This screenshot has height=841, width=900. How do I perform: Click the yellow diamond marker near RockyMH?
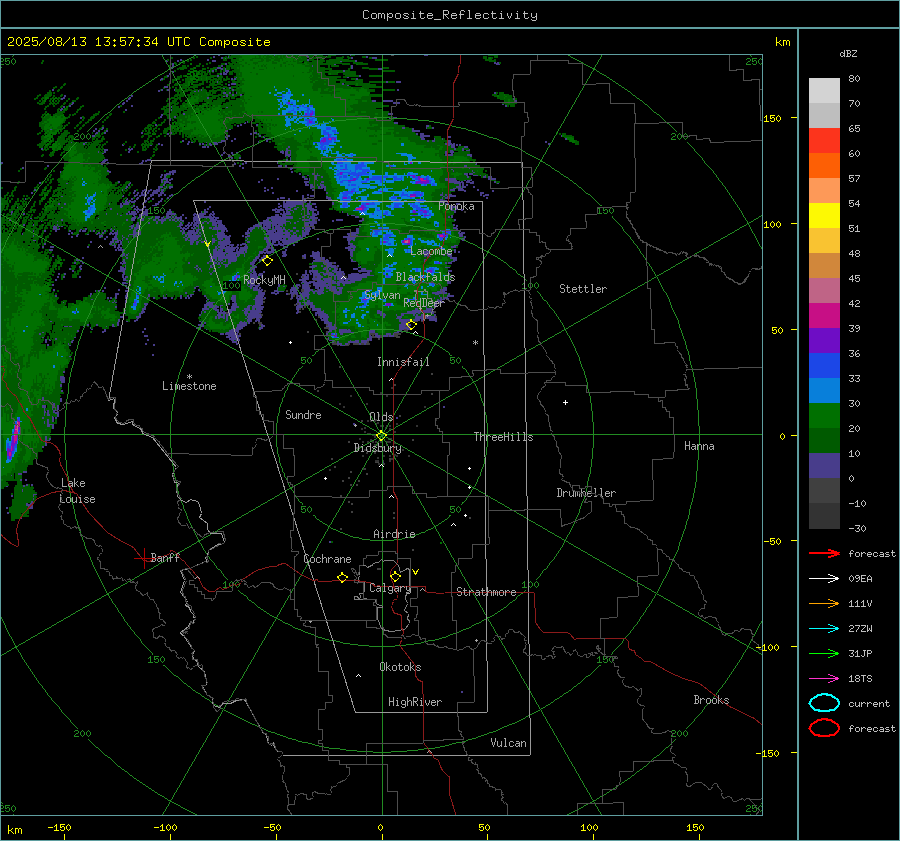coord(267,261)
